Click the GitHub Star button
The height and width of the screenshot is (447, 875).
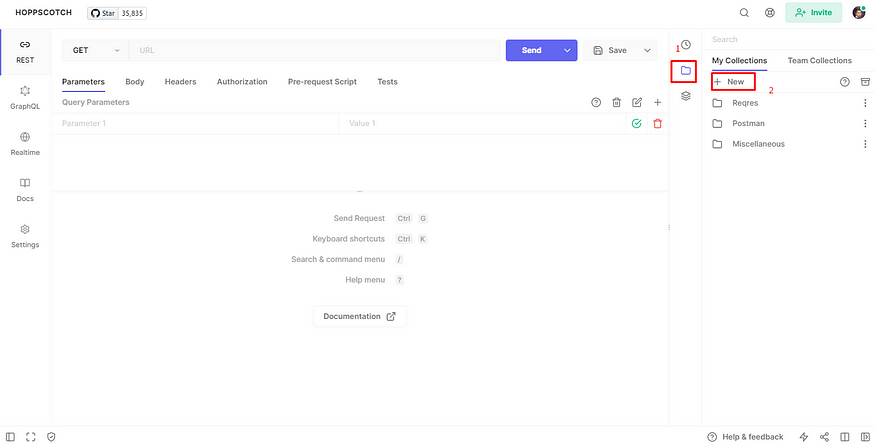103,13
